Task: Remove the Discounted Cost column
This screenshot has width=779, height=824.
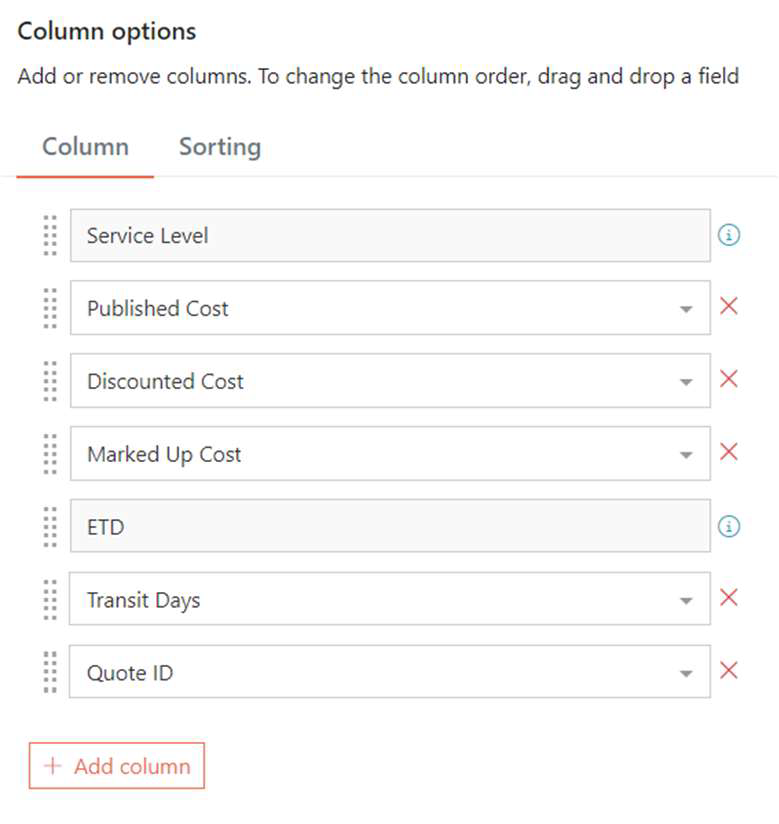Action: click(729, 378)
